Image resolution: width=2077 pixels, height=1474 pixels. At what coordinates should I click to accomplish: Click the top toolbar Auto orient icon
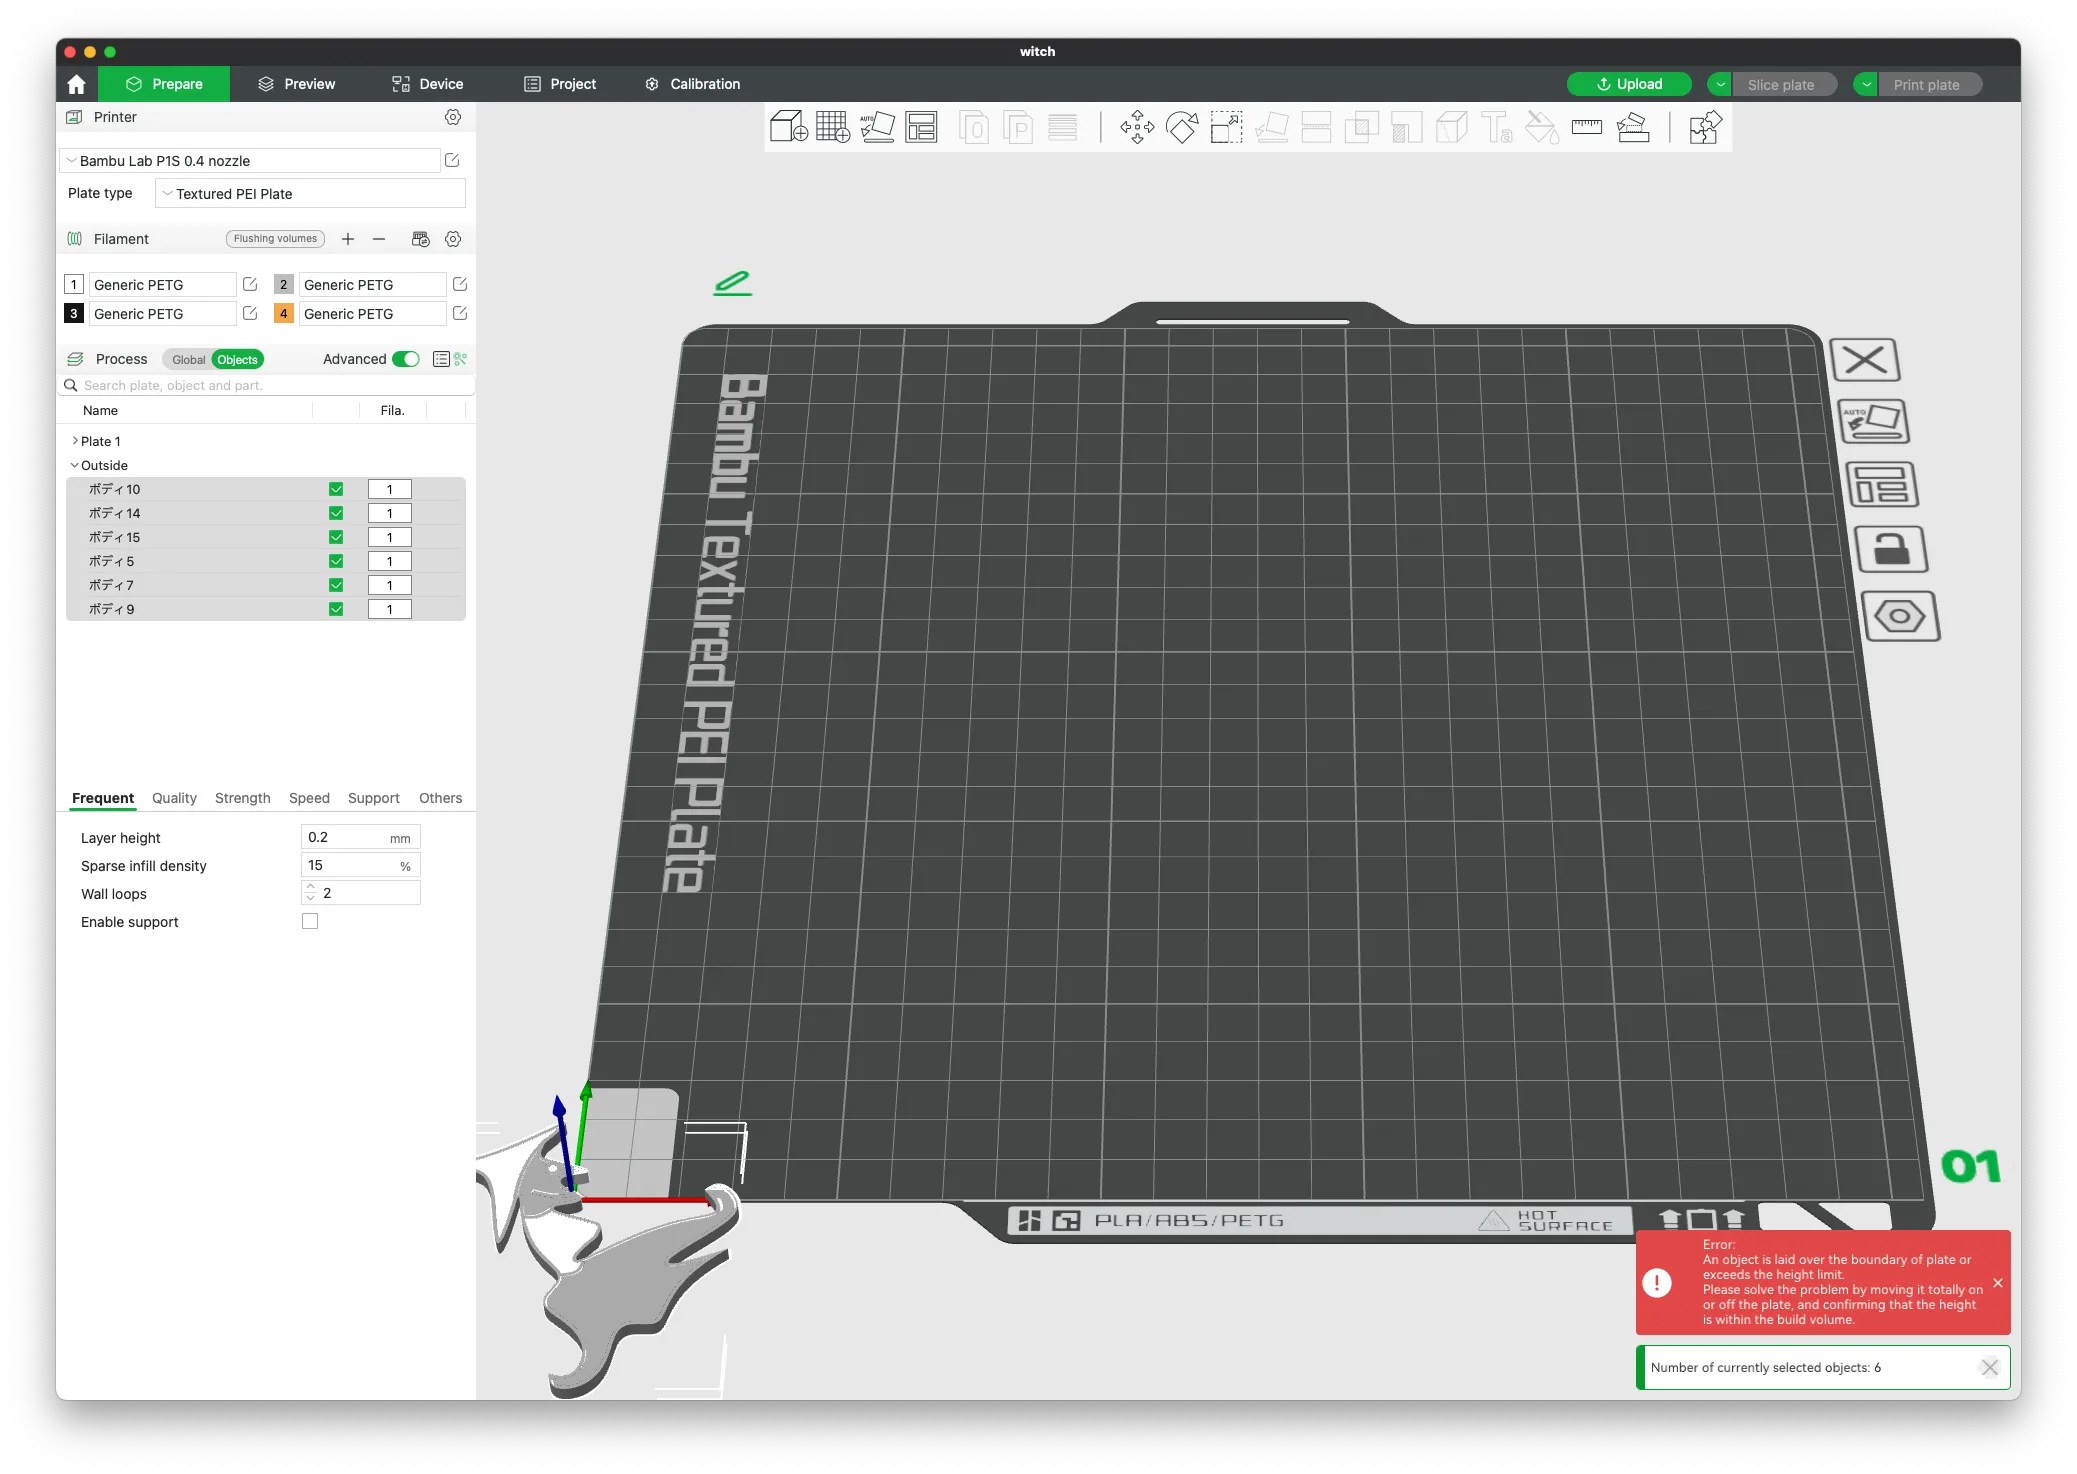click(877, 127)
